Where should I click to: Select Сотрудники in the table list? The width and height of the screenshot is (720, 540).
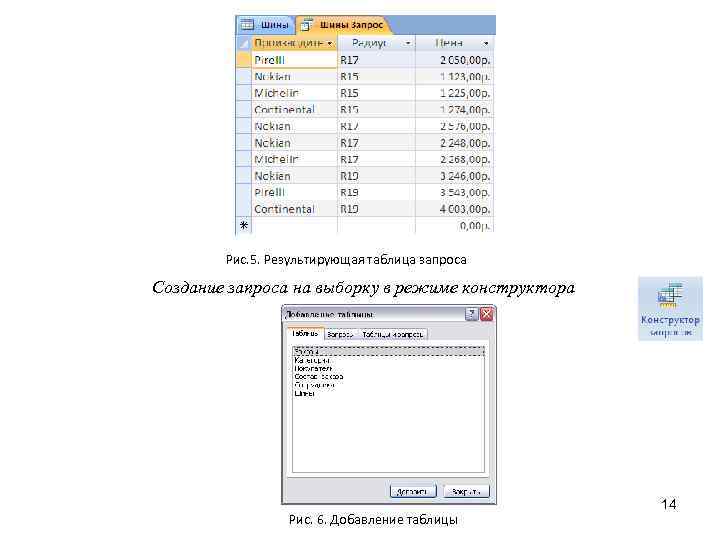pyautogui.click(x=388, y=385)
